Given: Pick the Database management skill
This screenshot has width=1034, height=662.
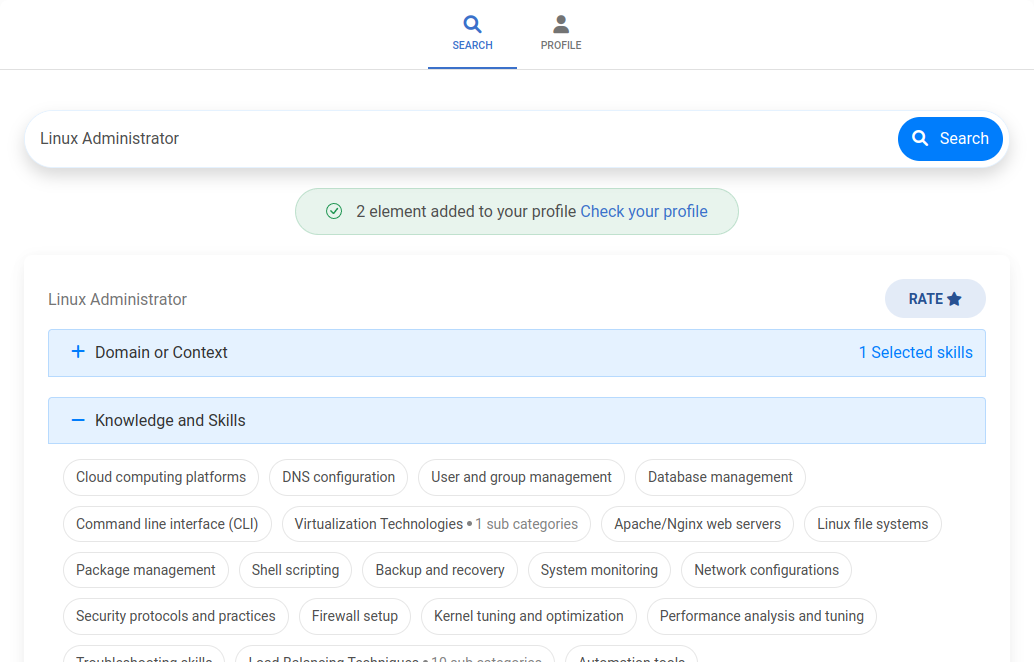Looking at the screenshot, I should [720, 477].
